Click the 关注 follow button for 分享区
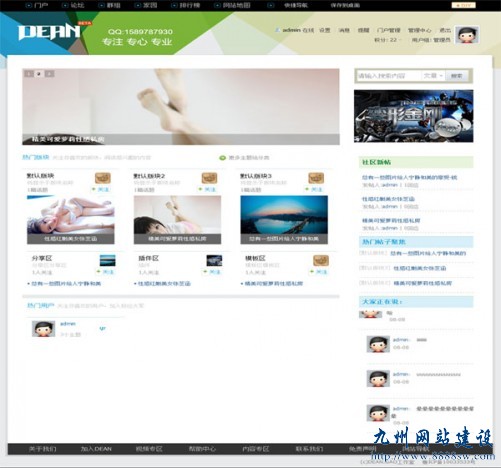 (106, 272)
